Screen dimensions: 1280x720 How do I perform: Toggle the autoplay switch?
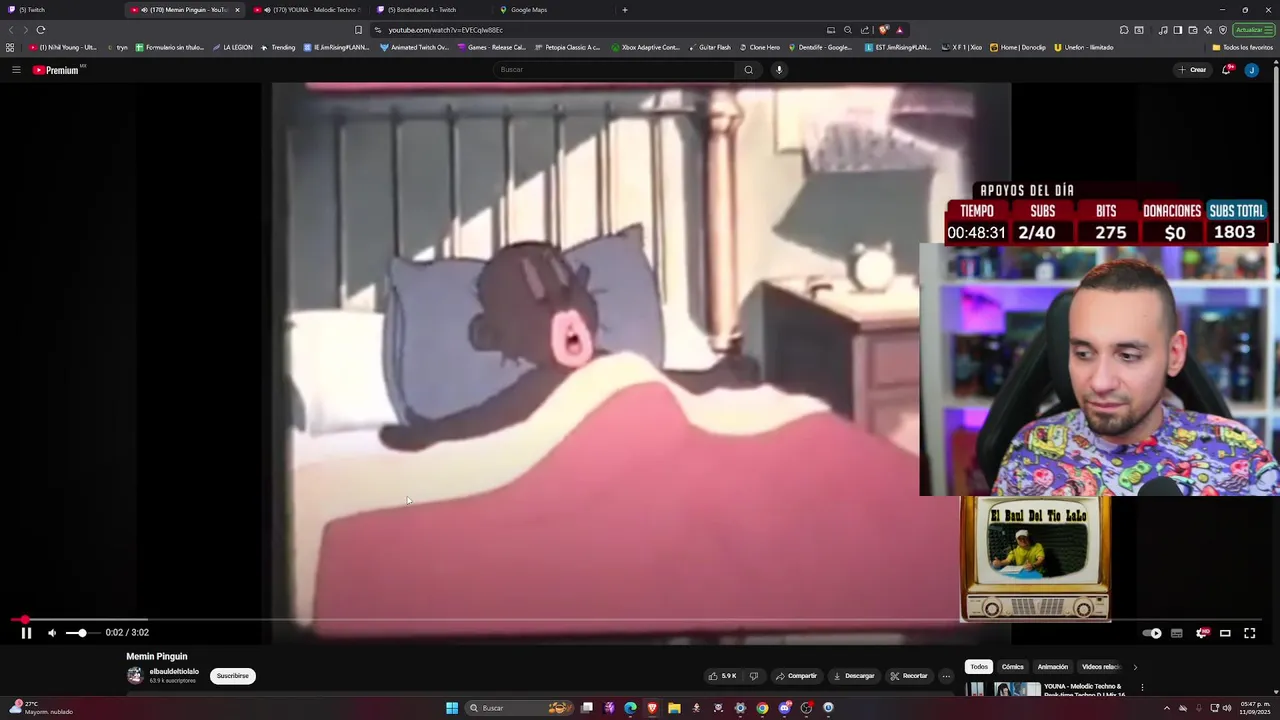coord(1152,633)
